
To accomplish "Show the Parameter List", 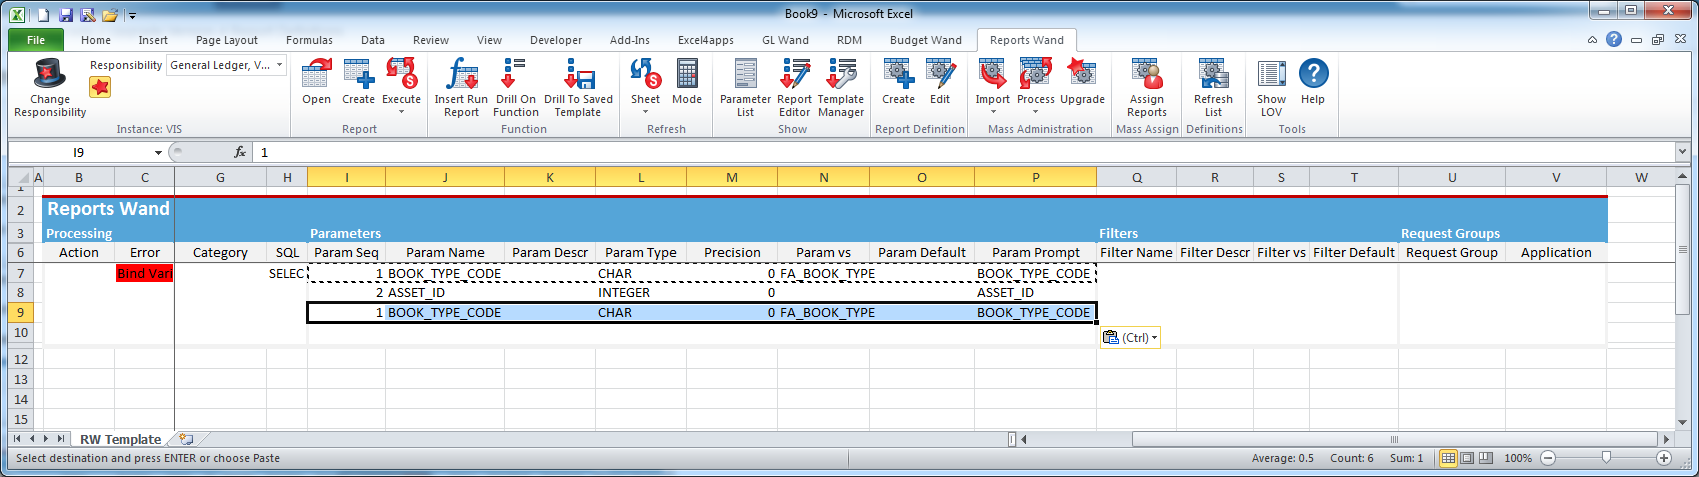I will (x=745, y=74).
